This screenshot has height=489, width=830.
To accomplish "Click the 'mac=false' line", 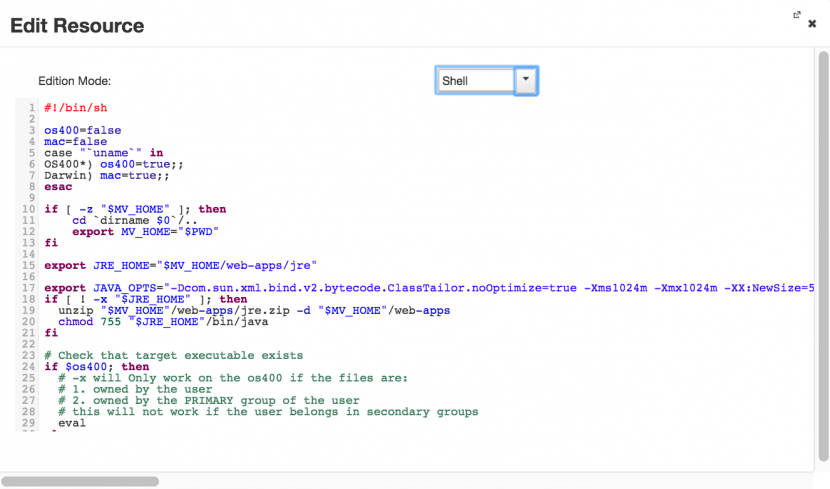I will tap(76, 141).
